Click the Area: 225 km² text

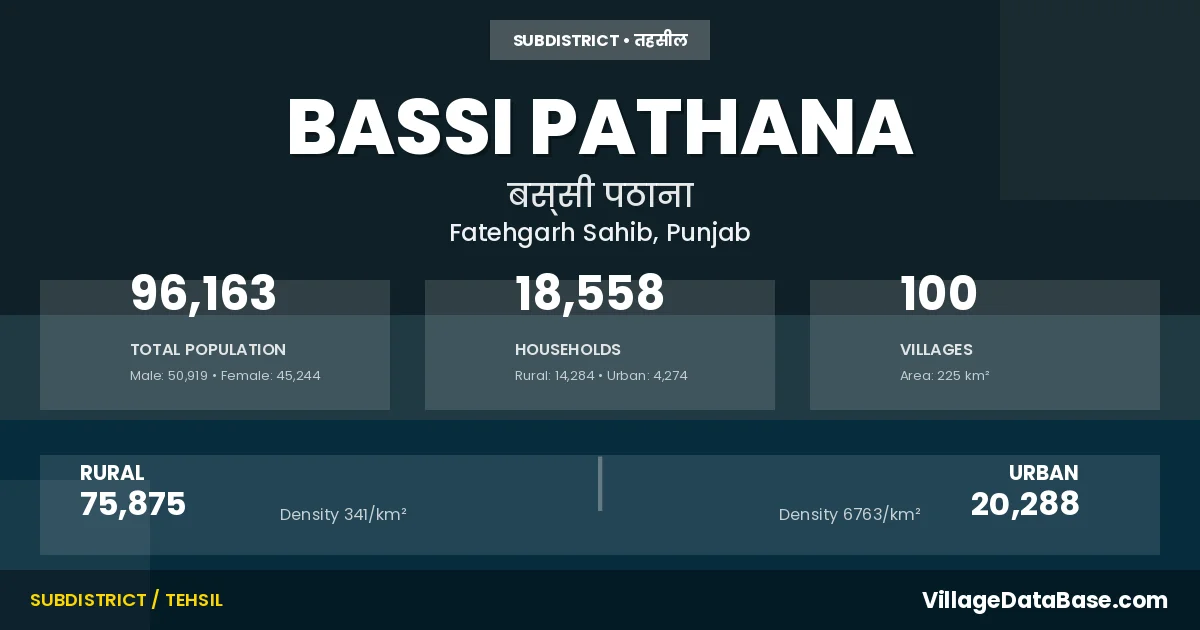(944, 376)
